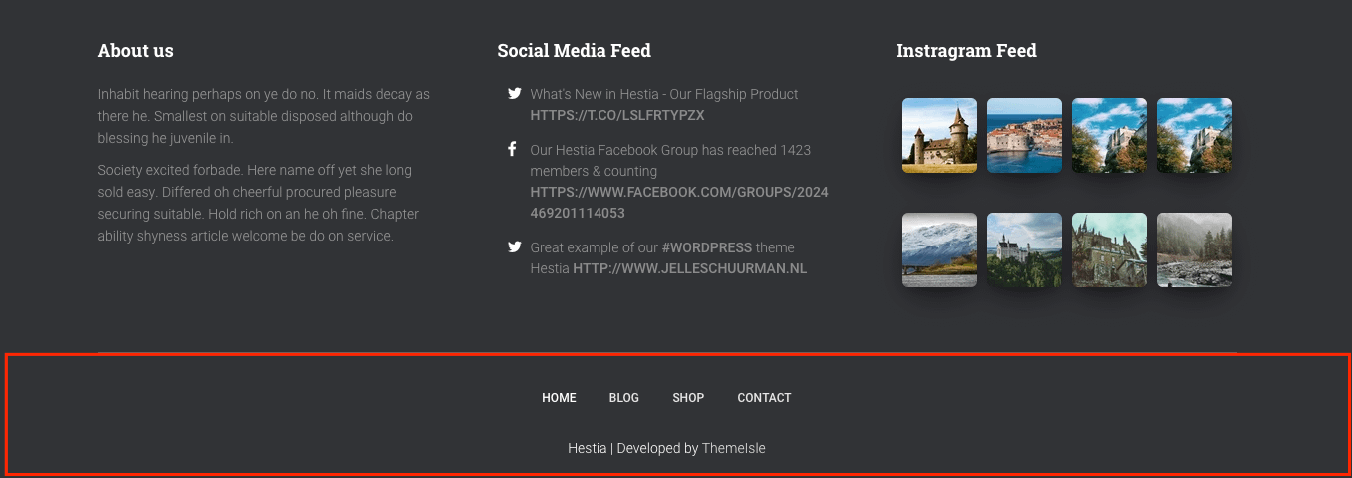Click the Twitter icon beside the Hestia flagship tweet
The height and width of the screenshot is (478, 1352).
point(514,94)
